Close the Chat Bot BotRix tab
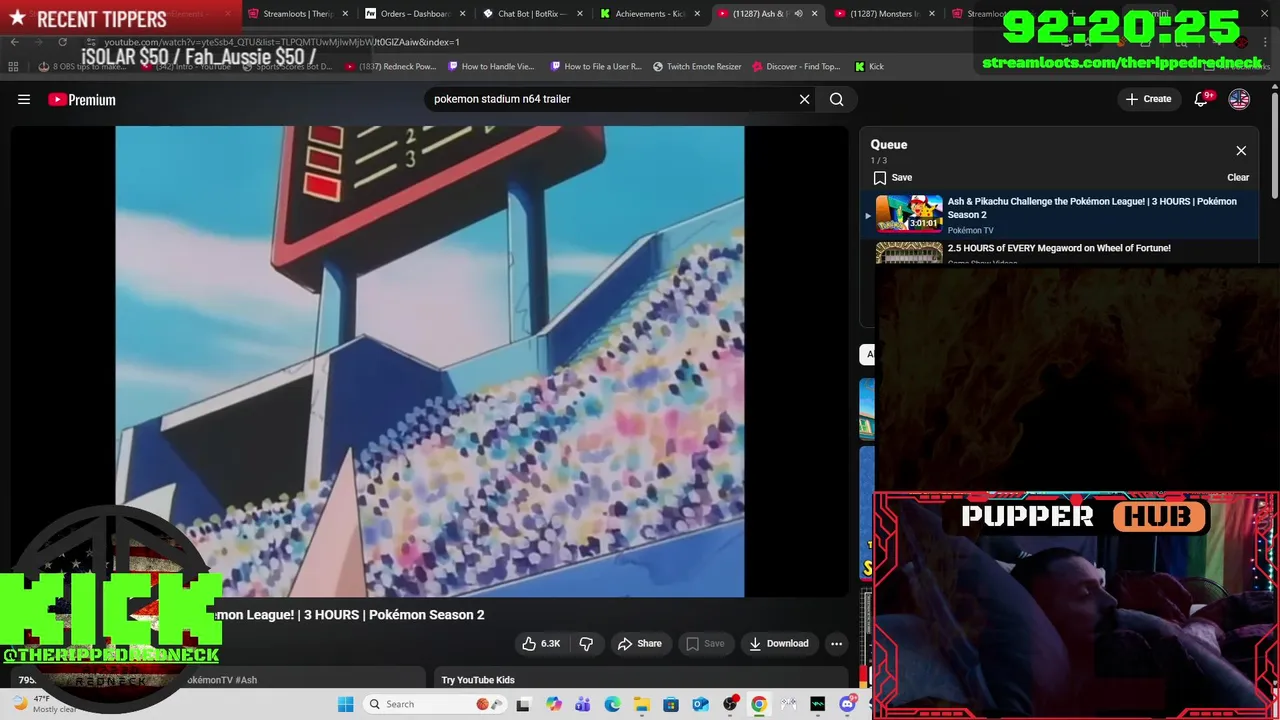The height and width of the screenshot is (720, 1280). [579, 14]
